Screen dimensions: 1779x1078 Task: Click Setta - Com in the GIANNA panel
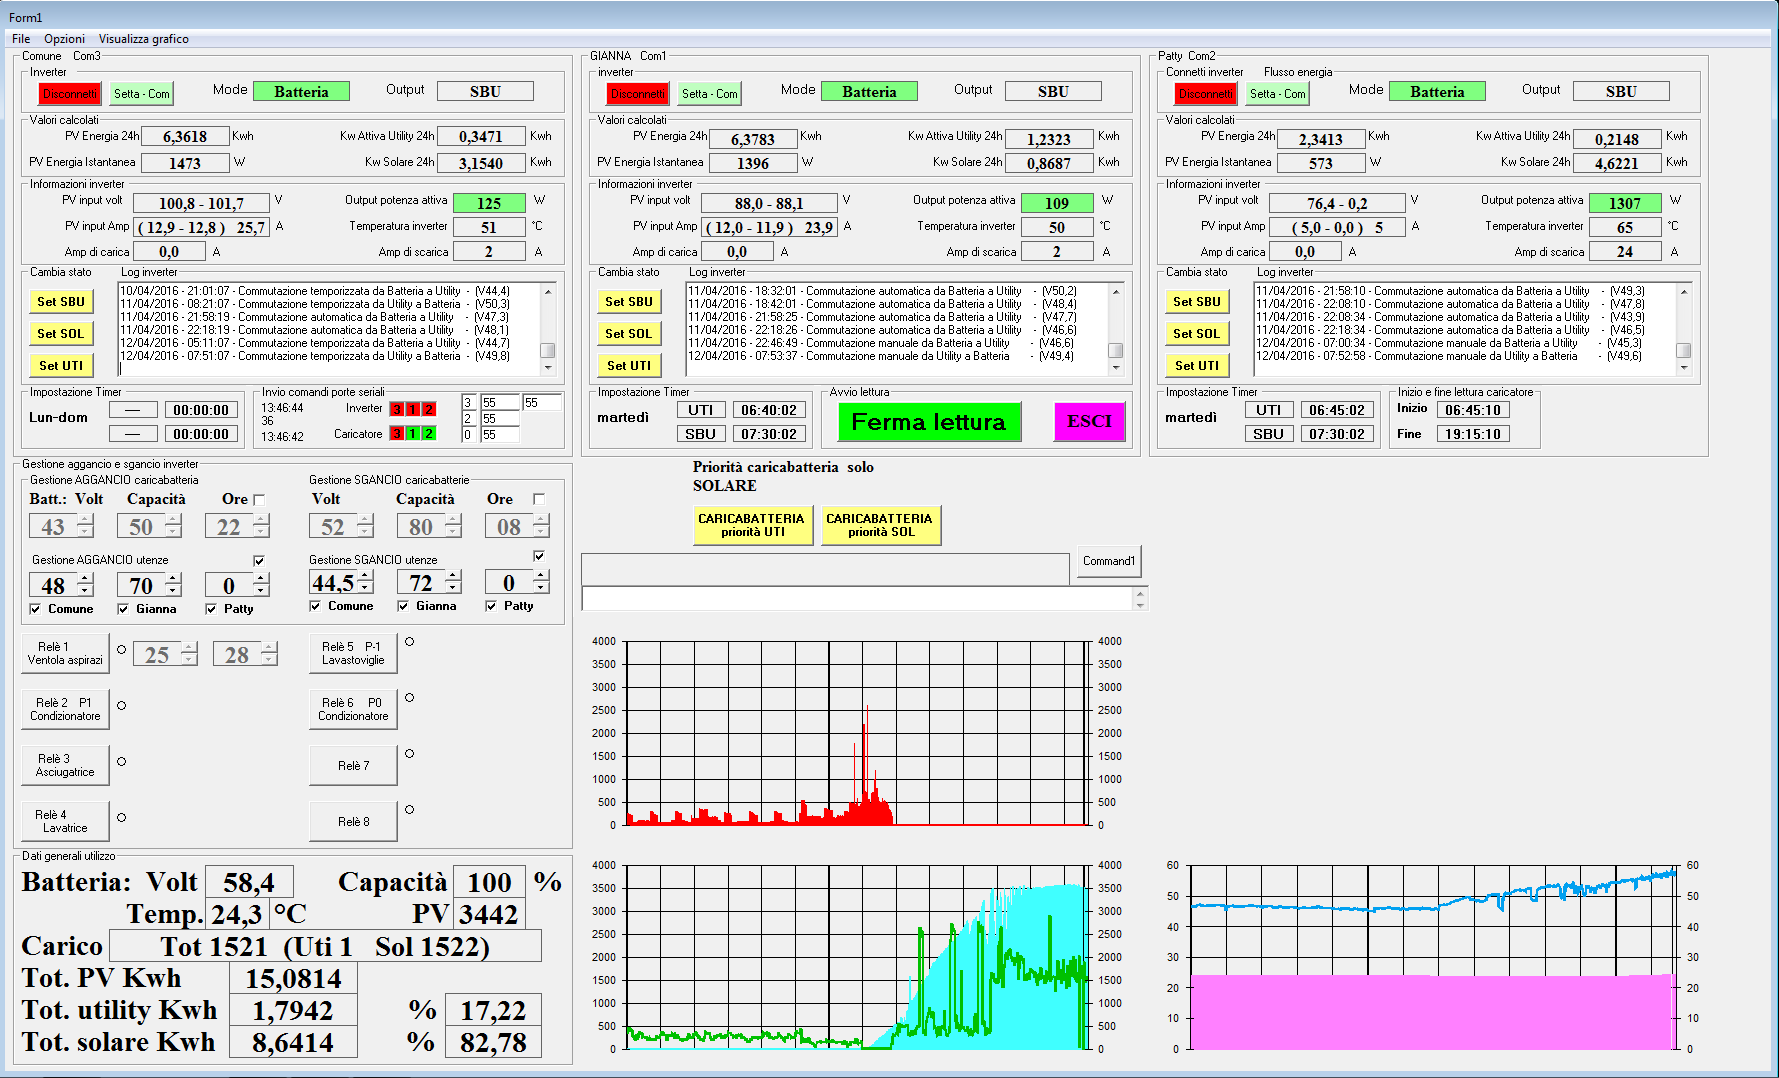click(709, 94)
